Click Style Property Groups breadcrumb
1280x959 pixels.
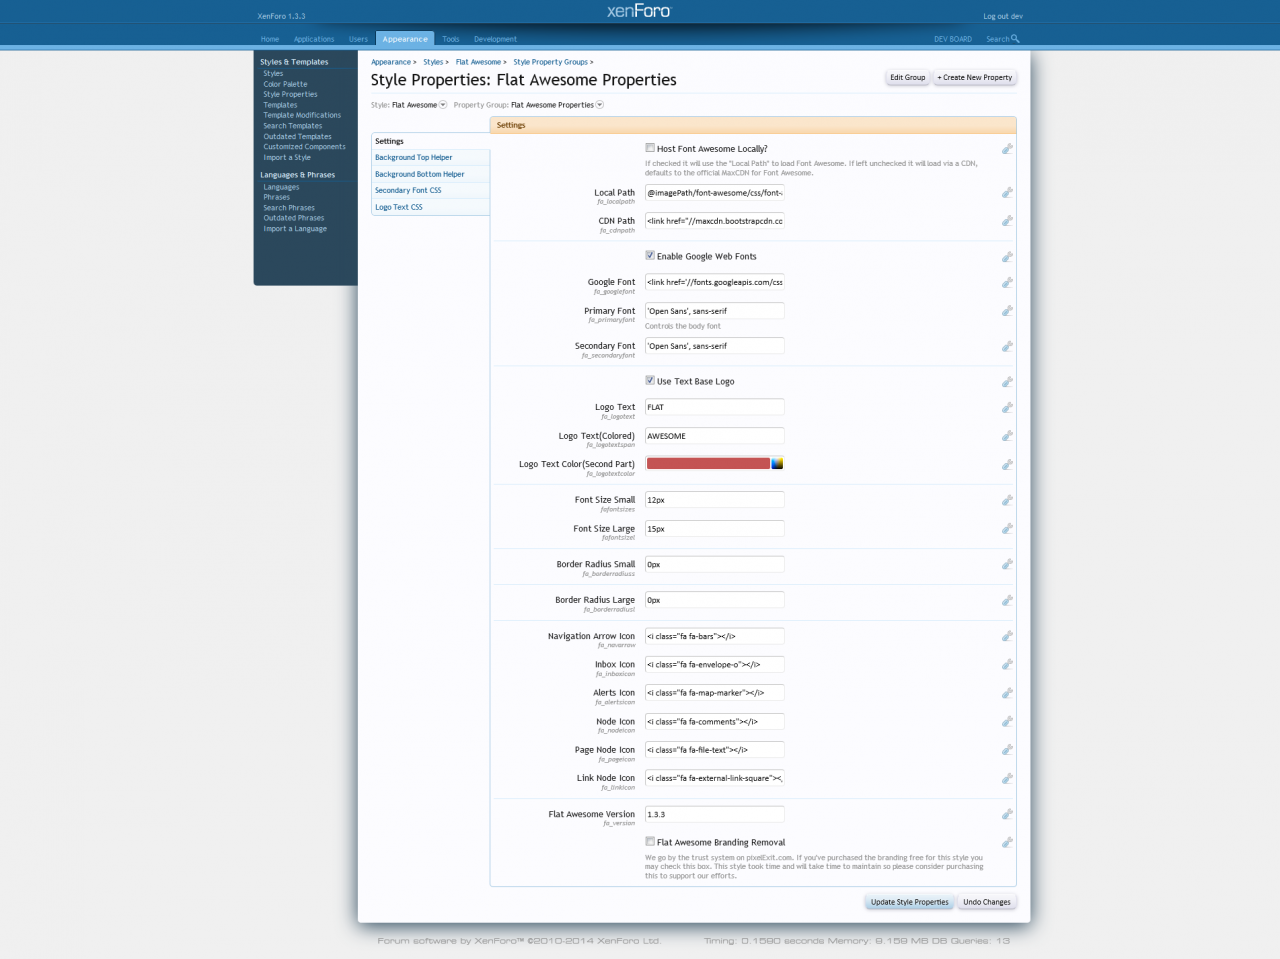[x=551, y=62]
